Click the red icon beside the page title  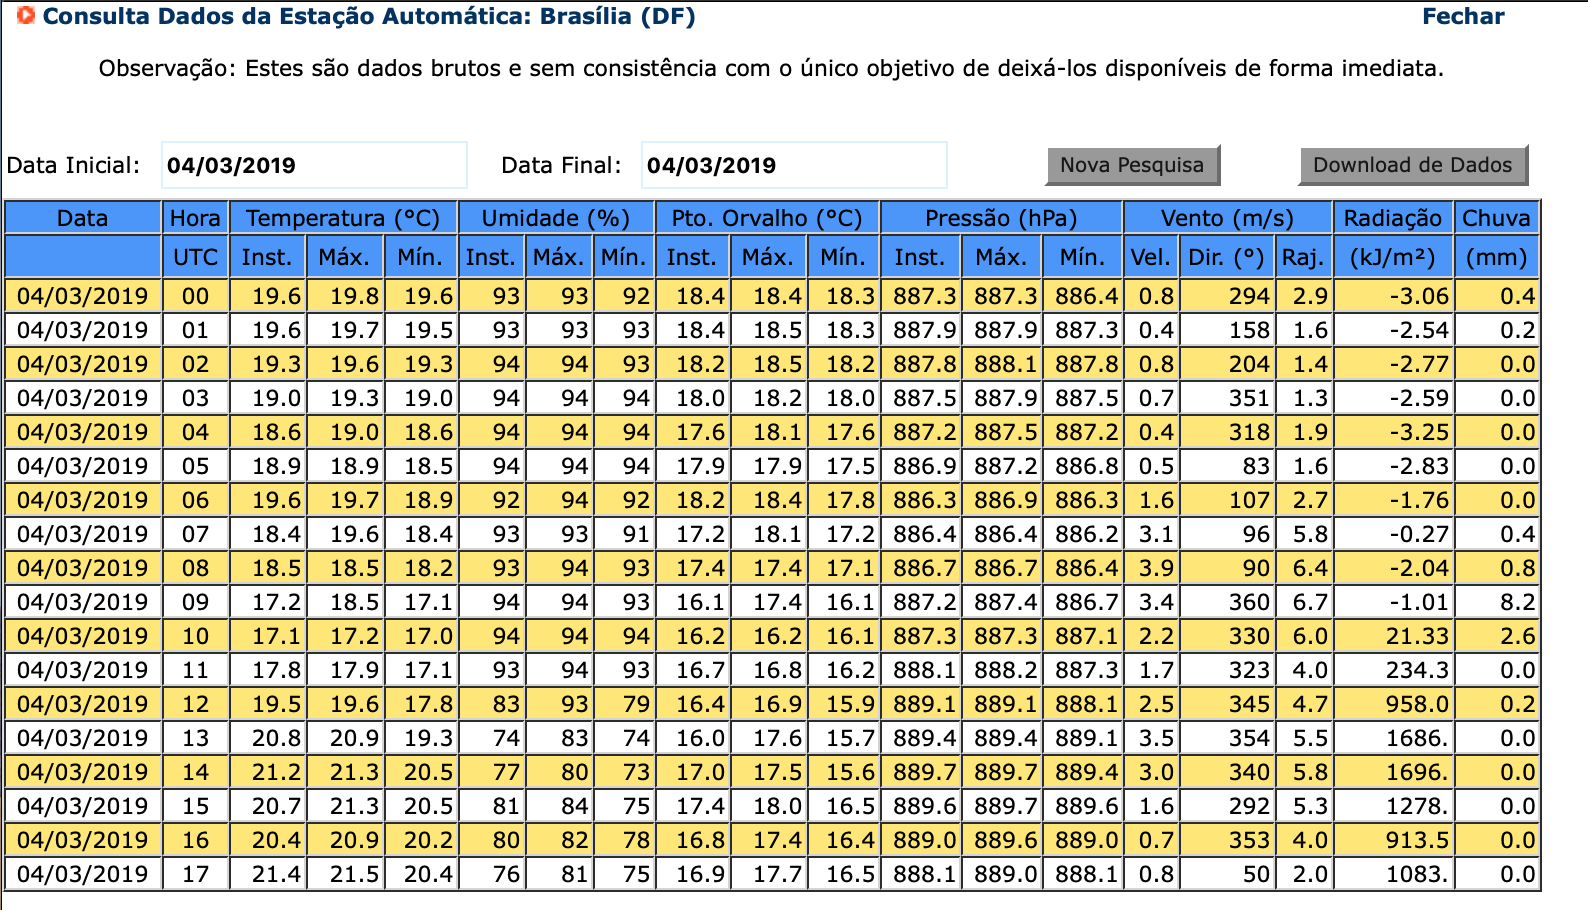27,16
